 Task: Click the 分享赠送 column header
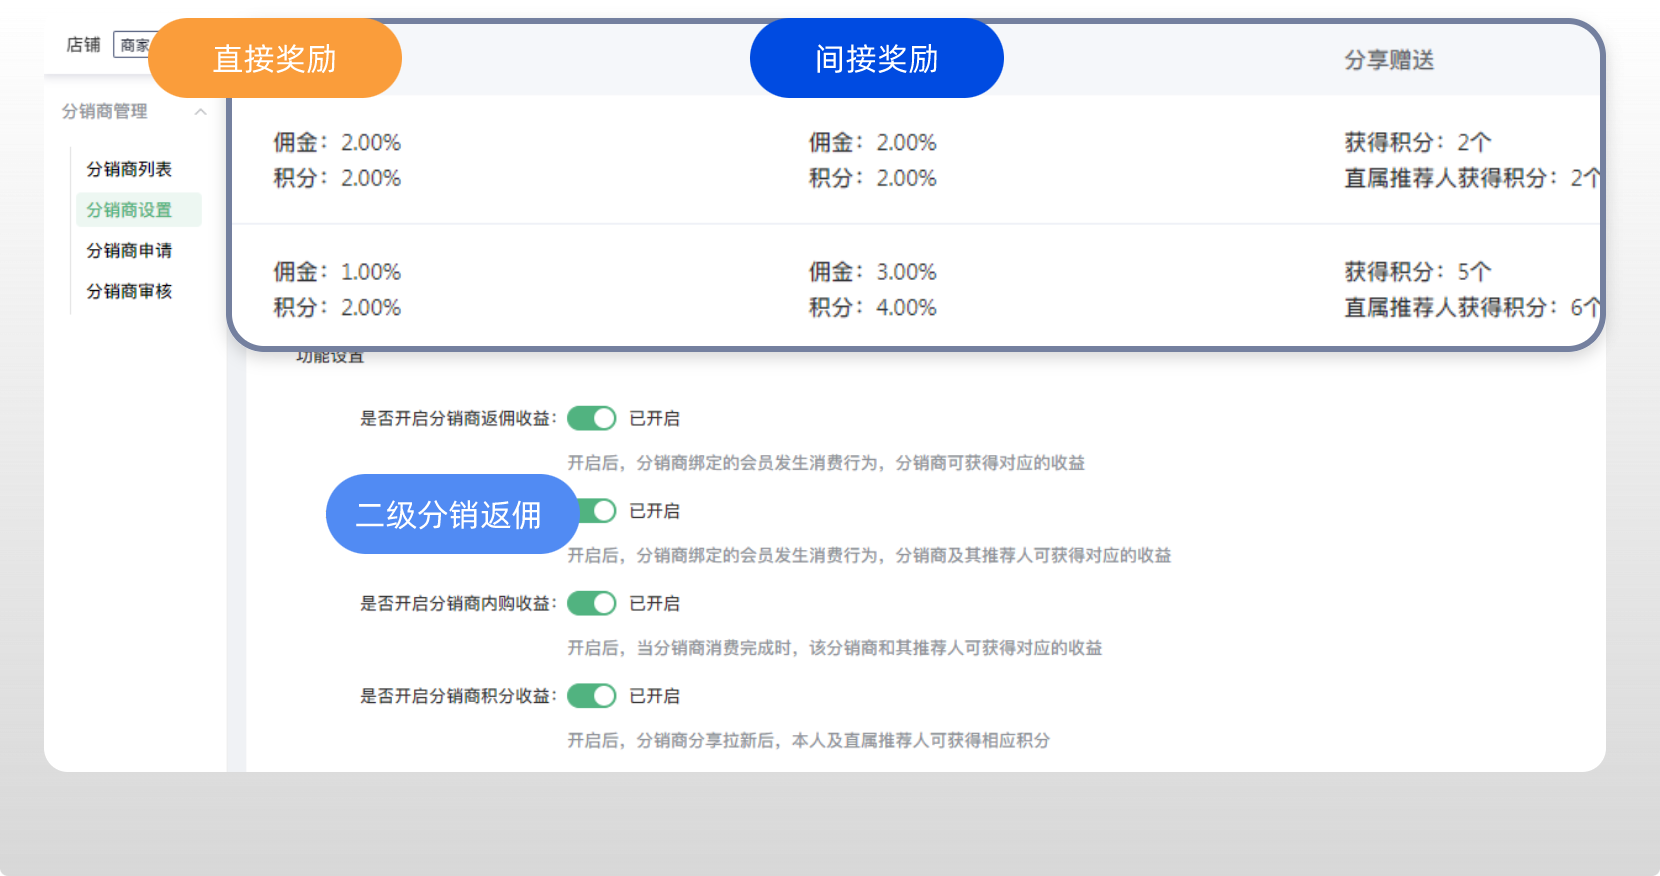click(x=1389, y=61)
